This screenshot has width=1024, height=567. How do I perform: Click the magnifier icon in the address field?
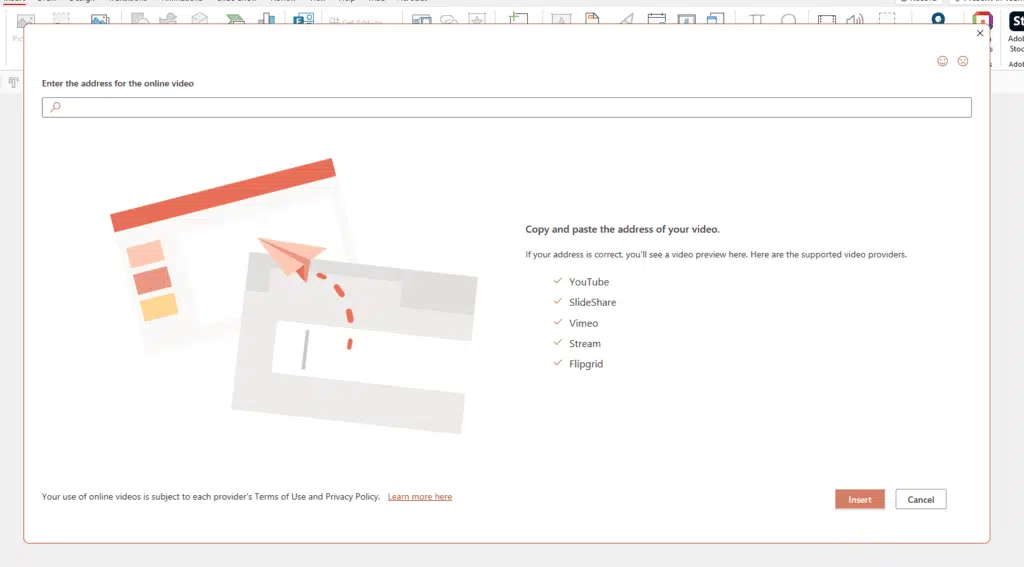(56, 107)
